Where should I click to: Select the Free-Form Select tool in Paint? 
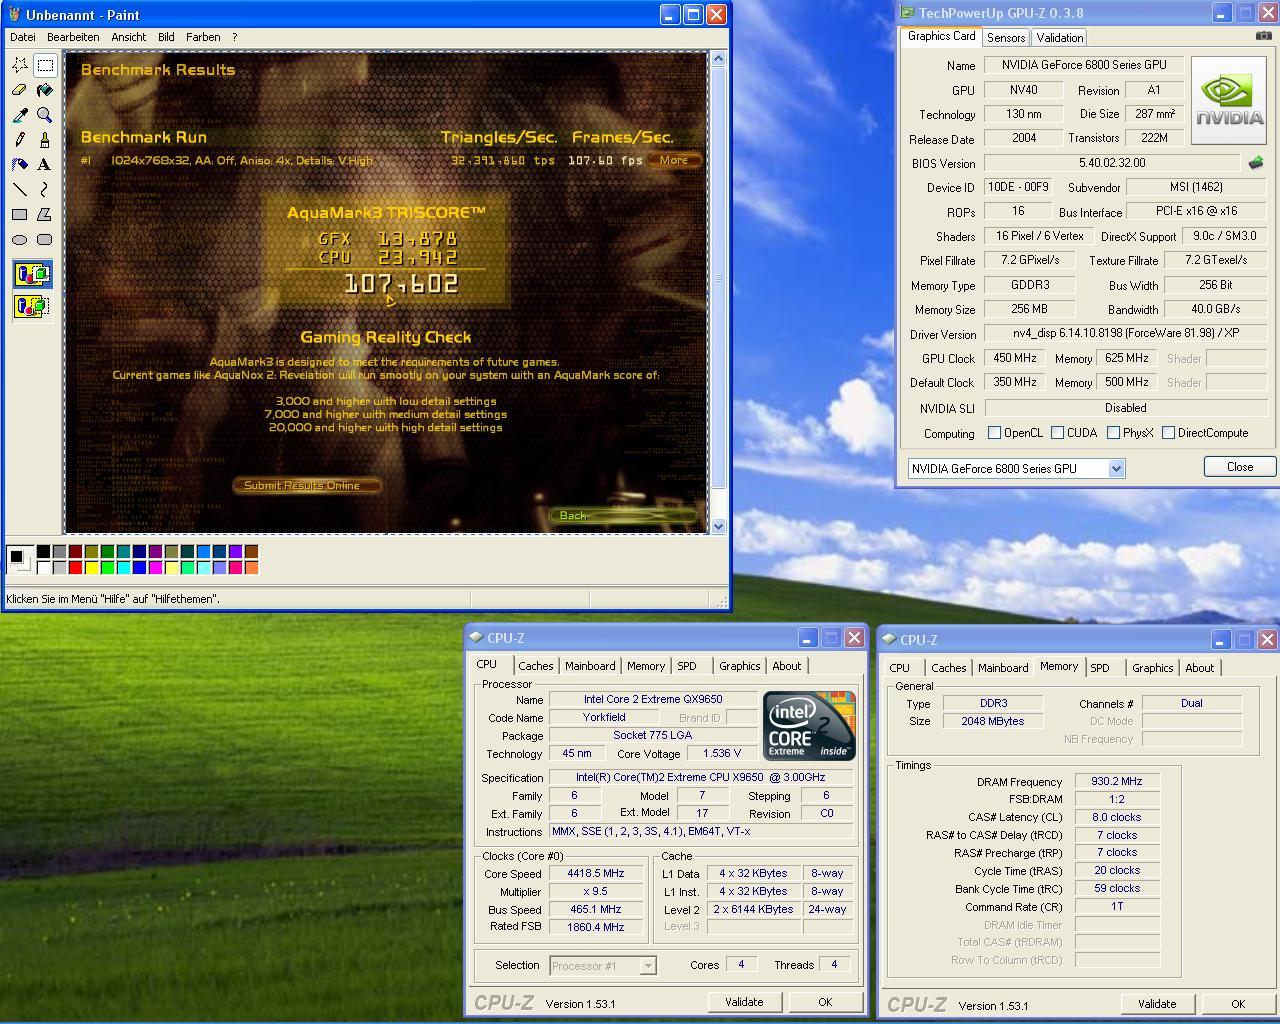(20, 66)
